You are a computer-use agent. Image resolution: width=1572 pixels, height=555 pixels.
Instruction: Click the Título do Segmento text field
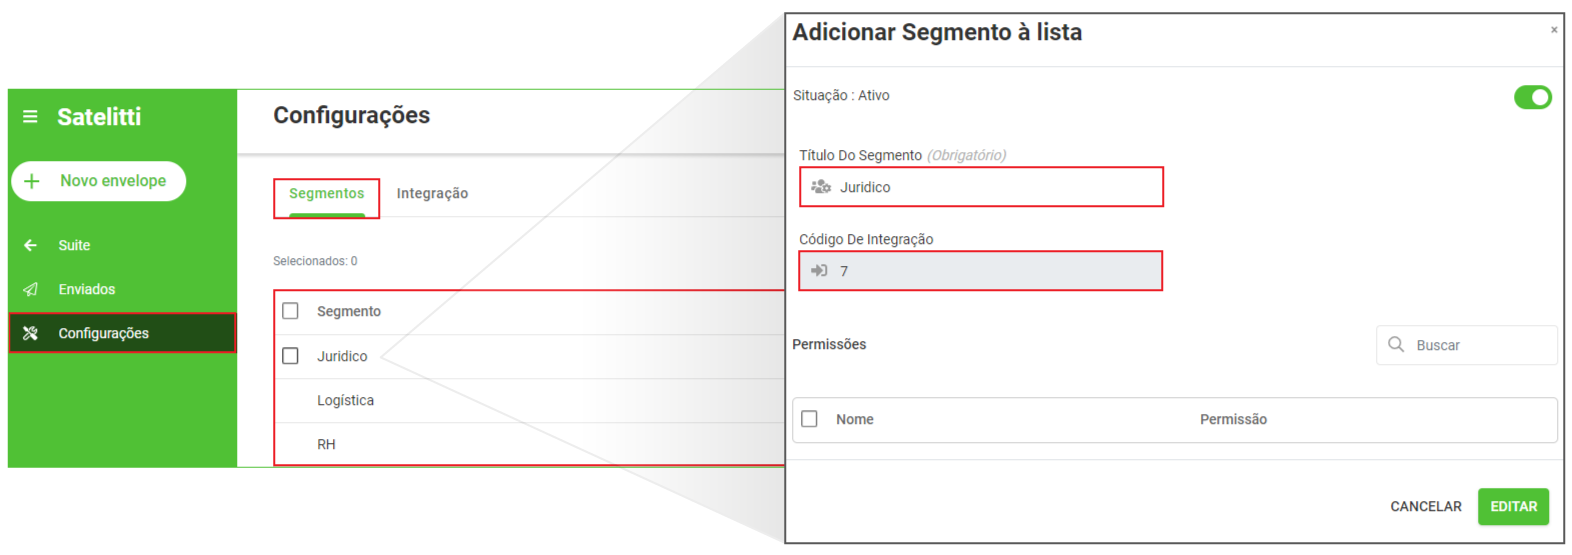pos(981,187)
